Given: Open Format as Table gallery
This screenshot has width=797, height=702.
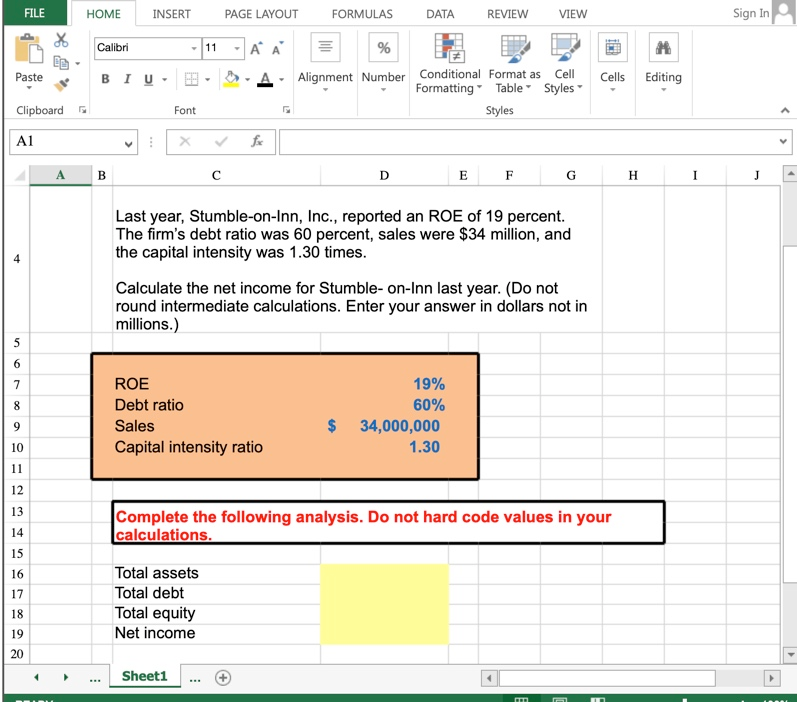Looking at the screenshot, I should click(514, 64).
